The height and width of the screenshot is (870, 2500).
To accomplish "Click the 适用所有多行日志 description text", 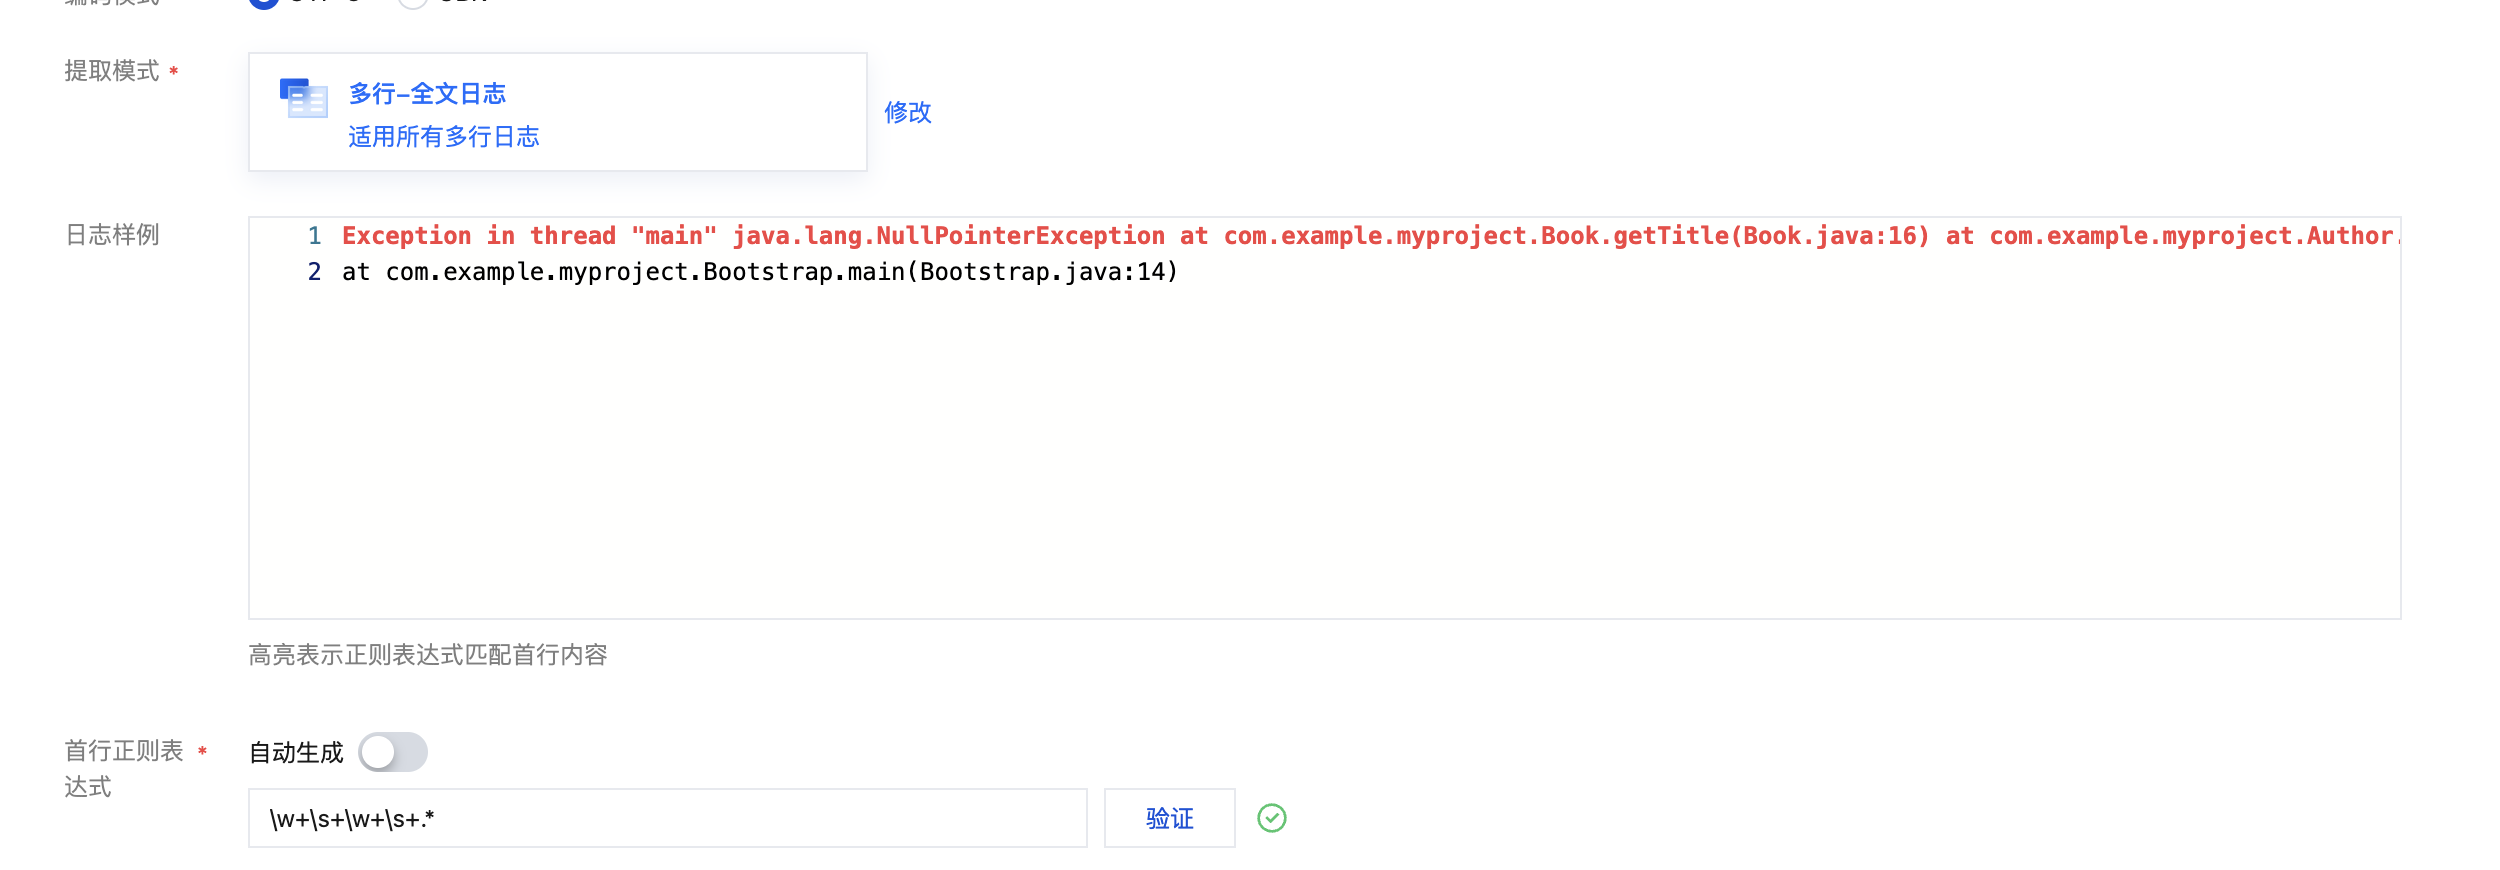I will point(443,137).
